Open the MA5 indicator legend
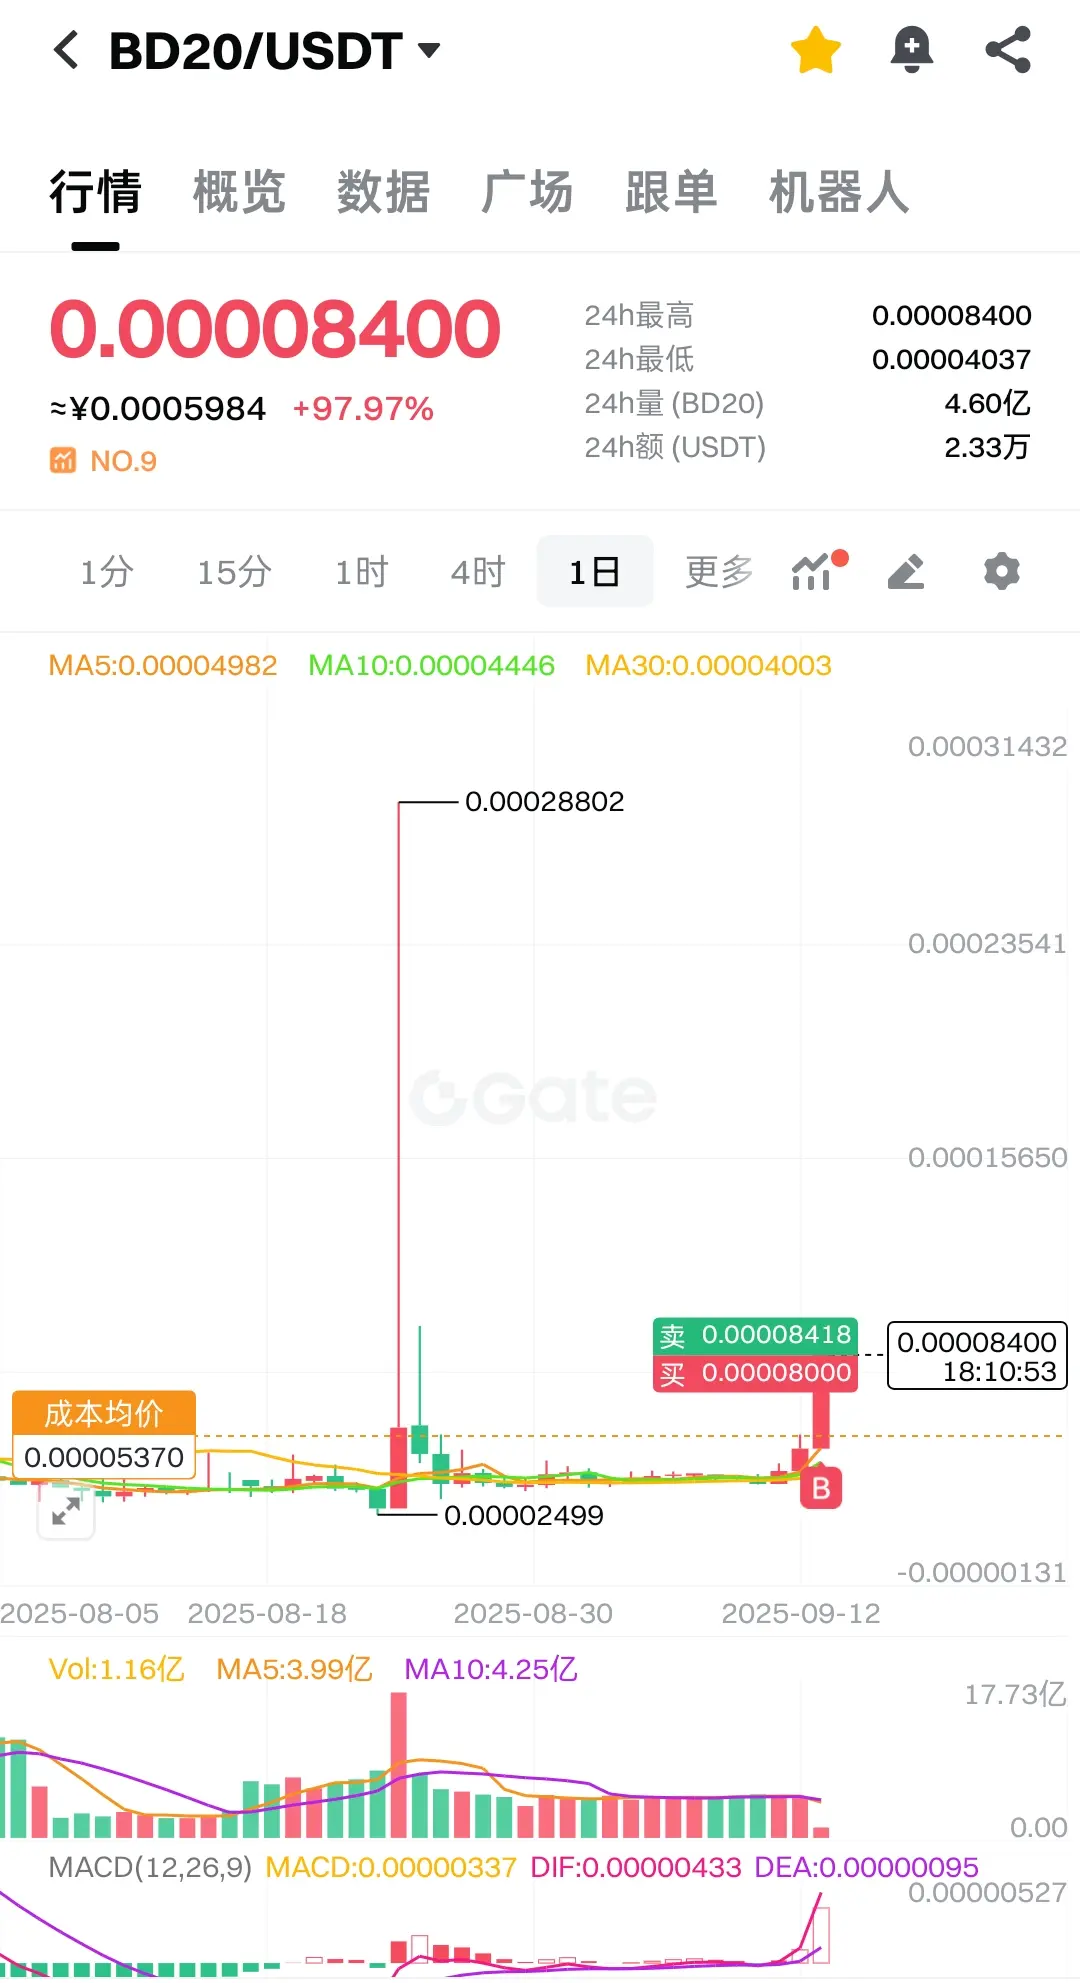Image resolution: width=1080 pixels, height=1983 pixels. (x=163, y=665)
